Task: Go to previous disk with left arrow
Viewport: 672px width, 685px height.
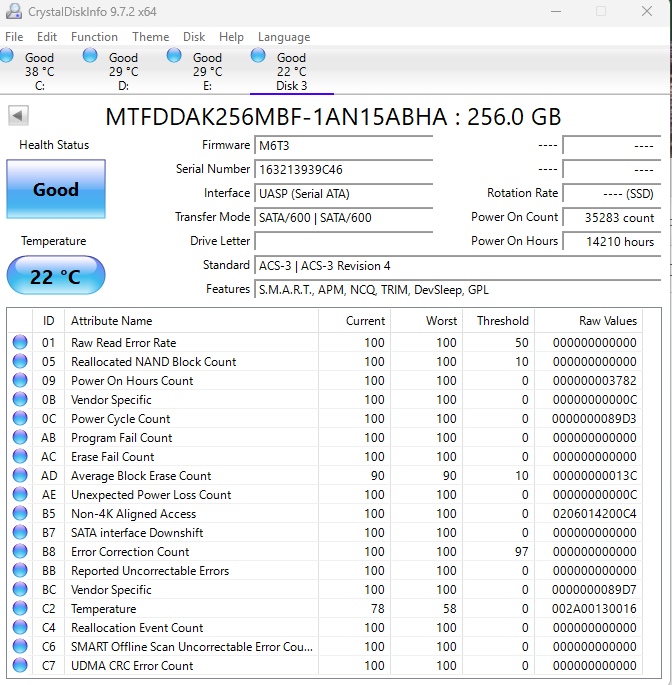Action: tap(18, 116)
